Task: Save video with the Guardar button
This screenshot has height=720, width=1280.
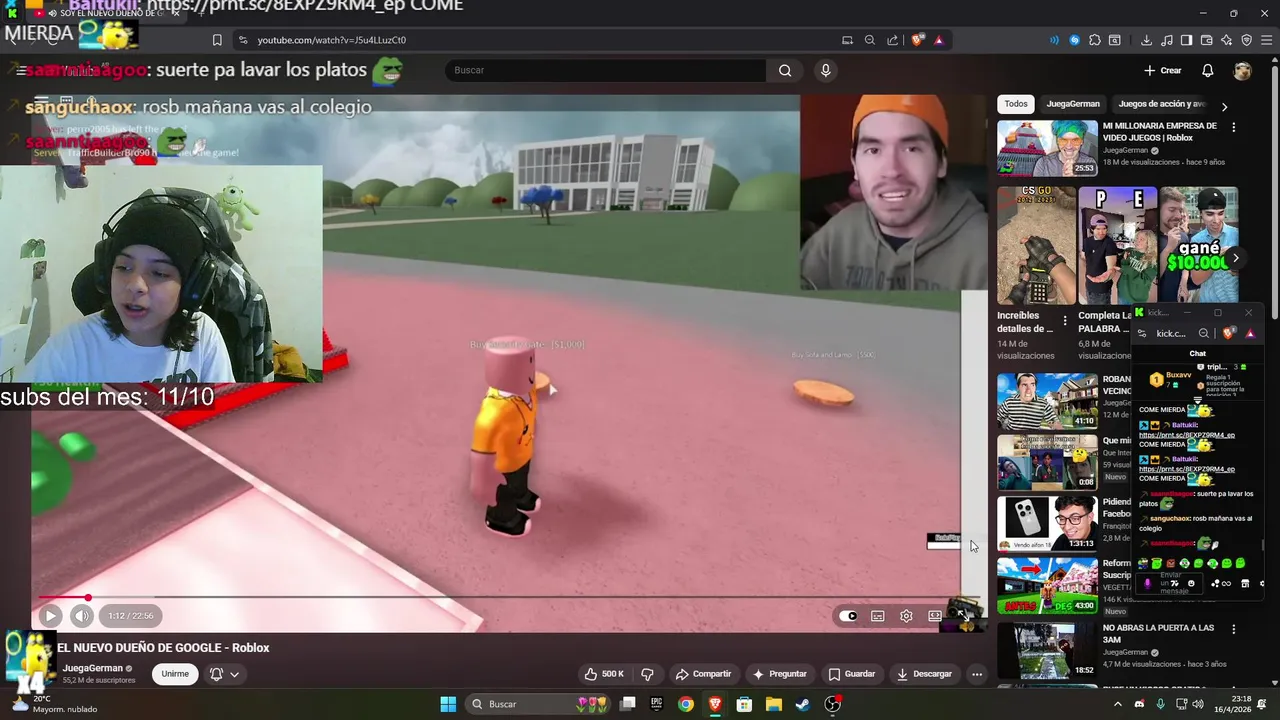Action: tap(852, 674)
